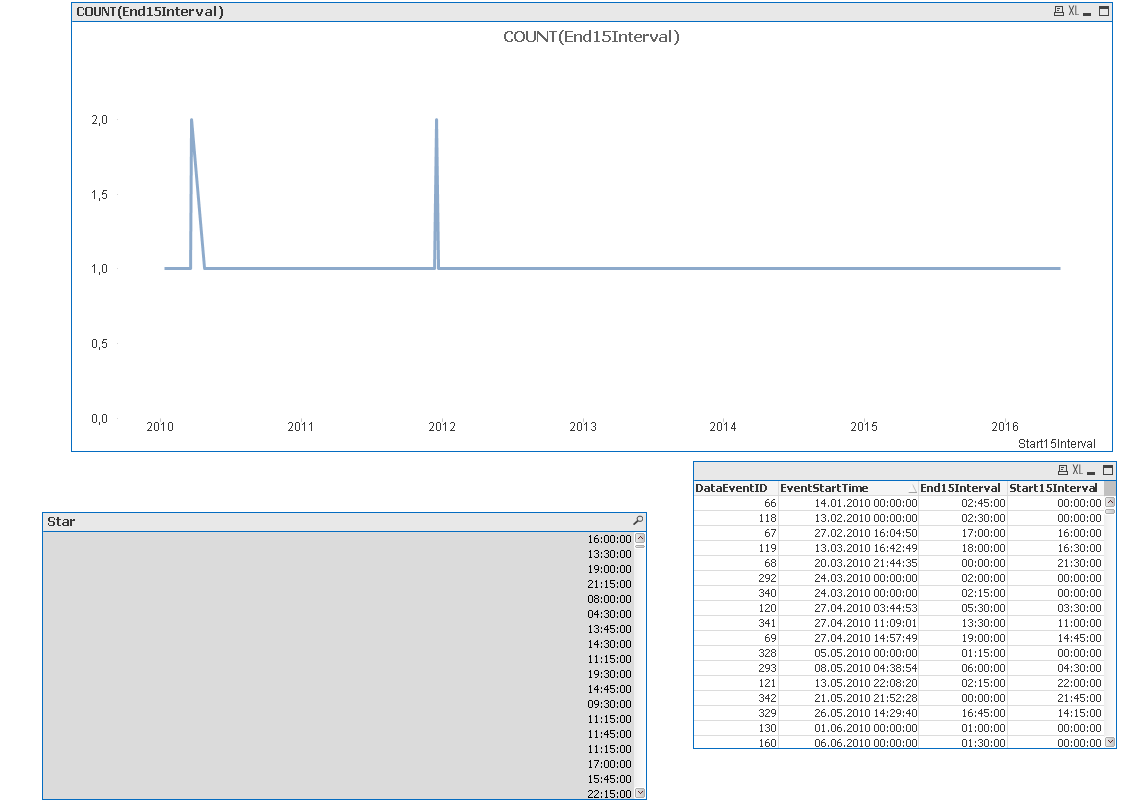Select 04:30:00 in the Star list

[338, 615]
